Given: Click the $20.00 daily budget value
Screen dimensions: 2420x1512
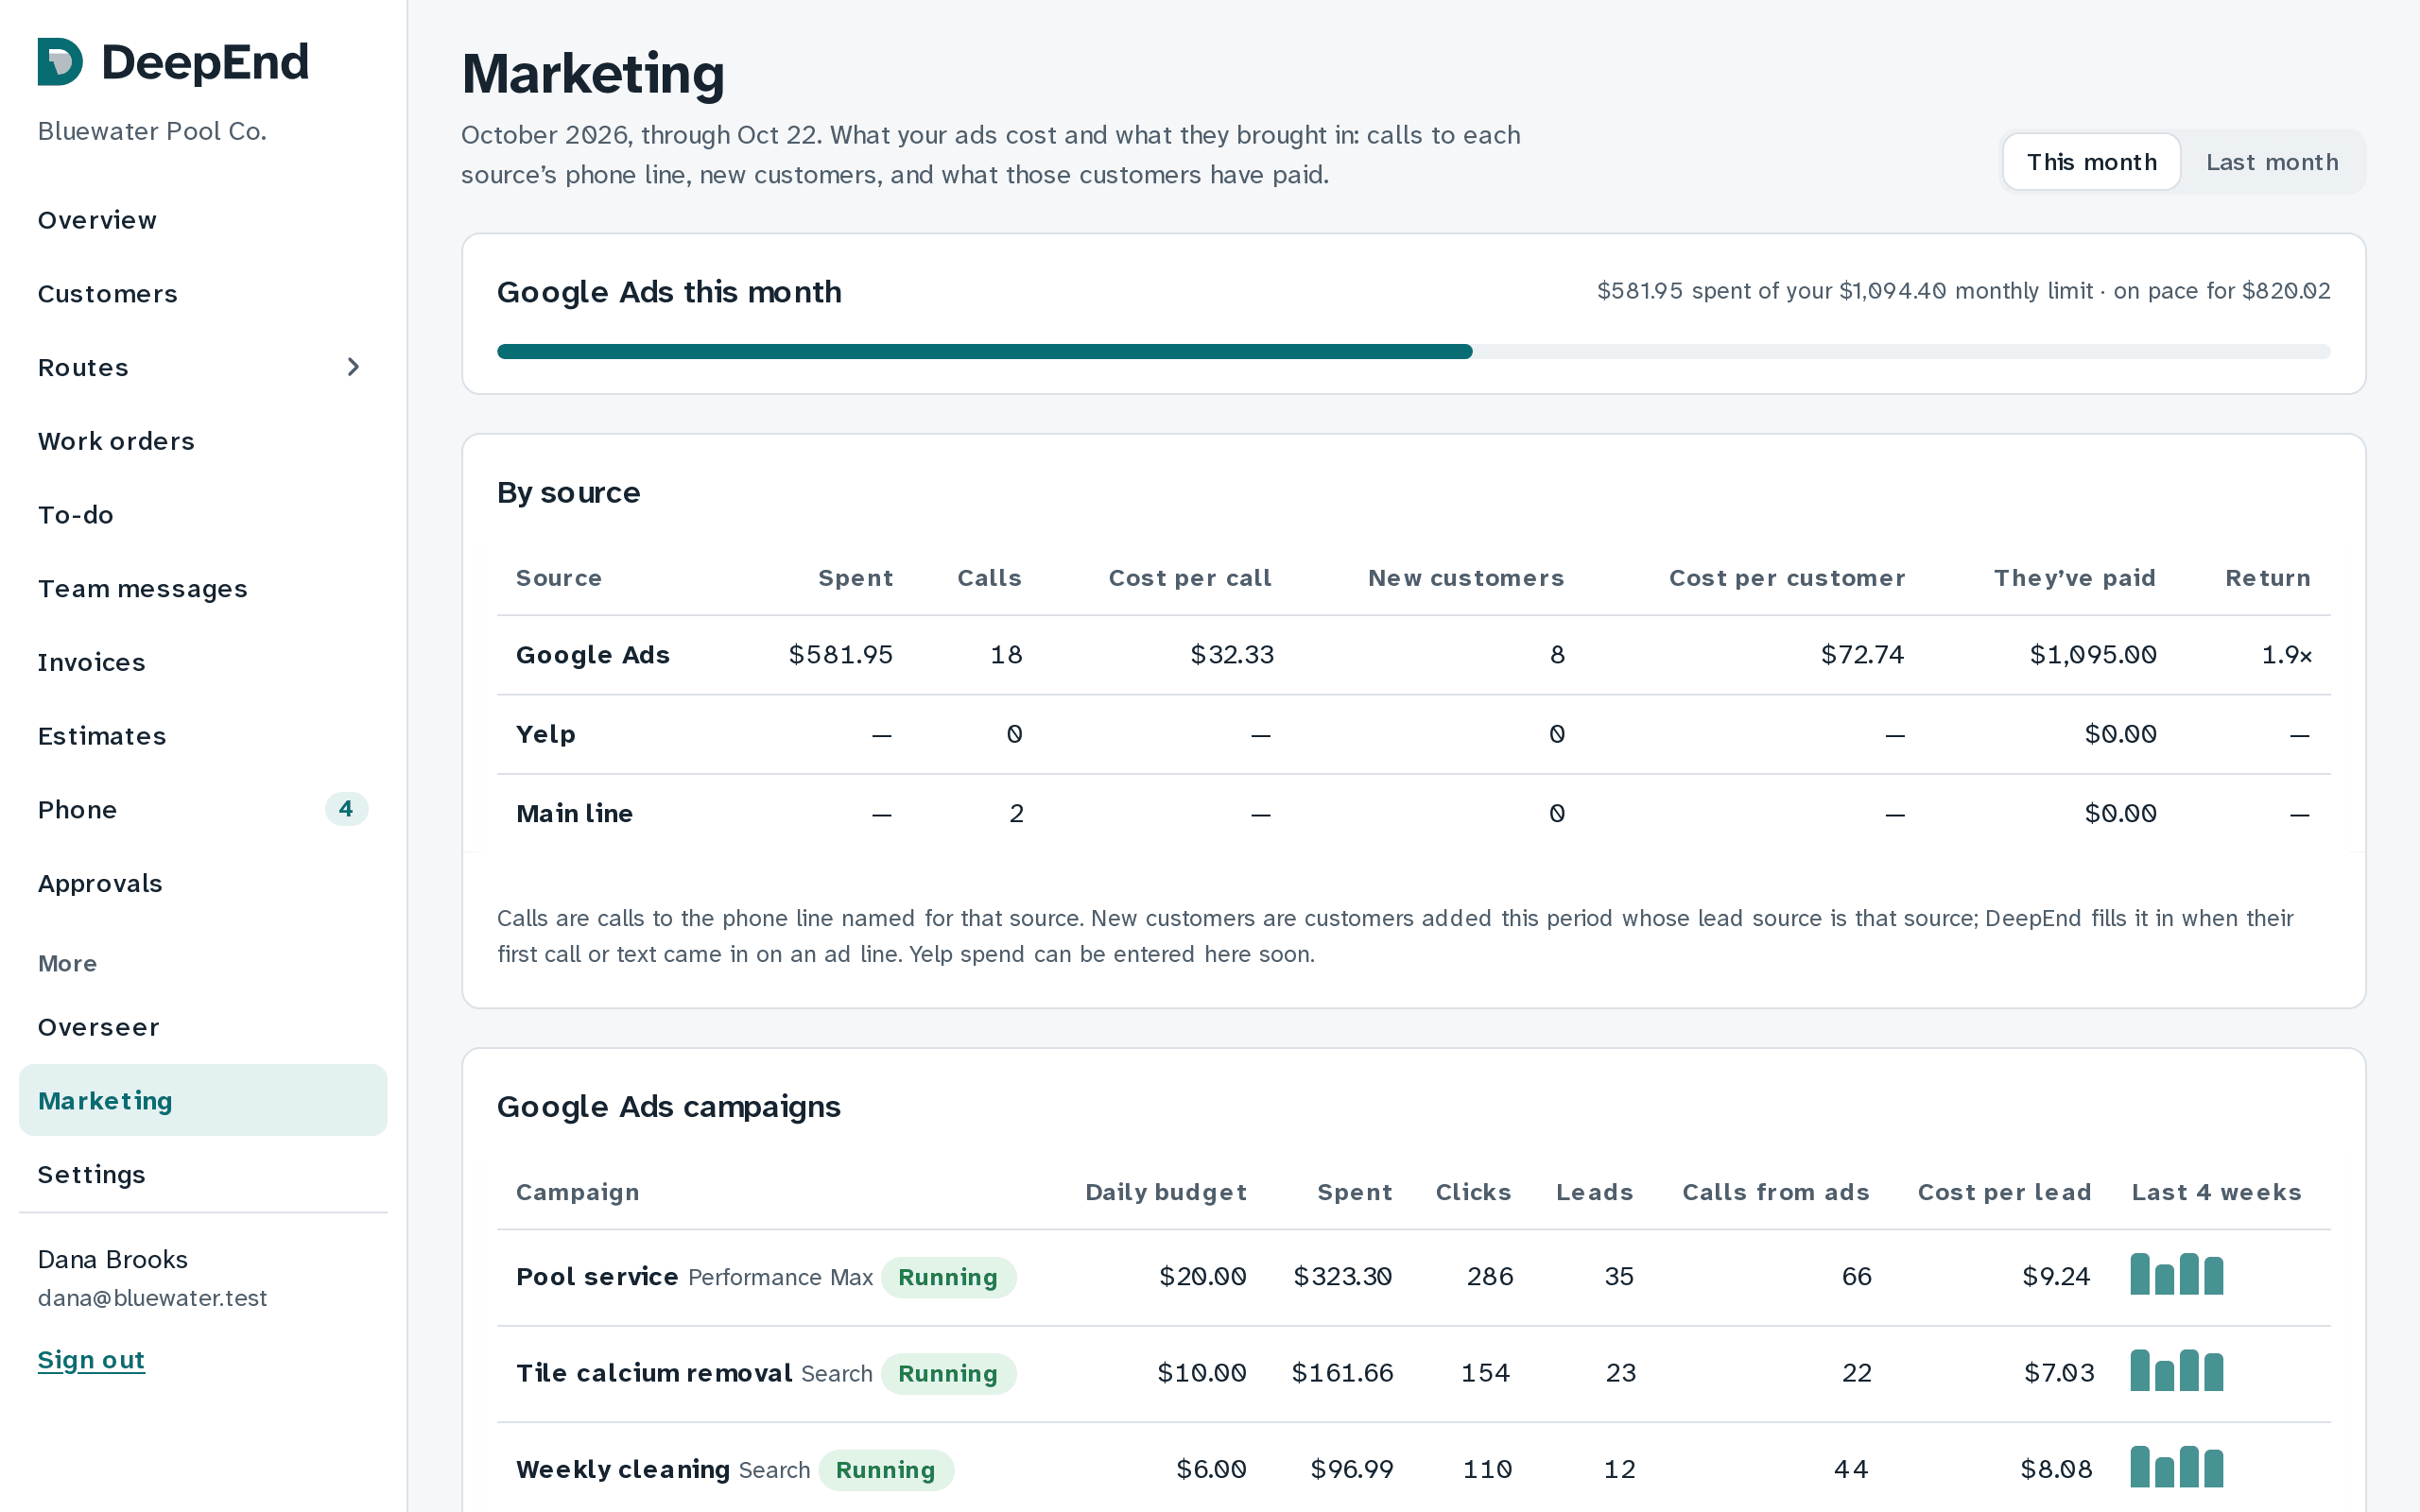Looking at the screenshot, I should coord(1203,1277).
